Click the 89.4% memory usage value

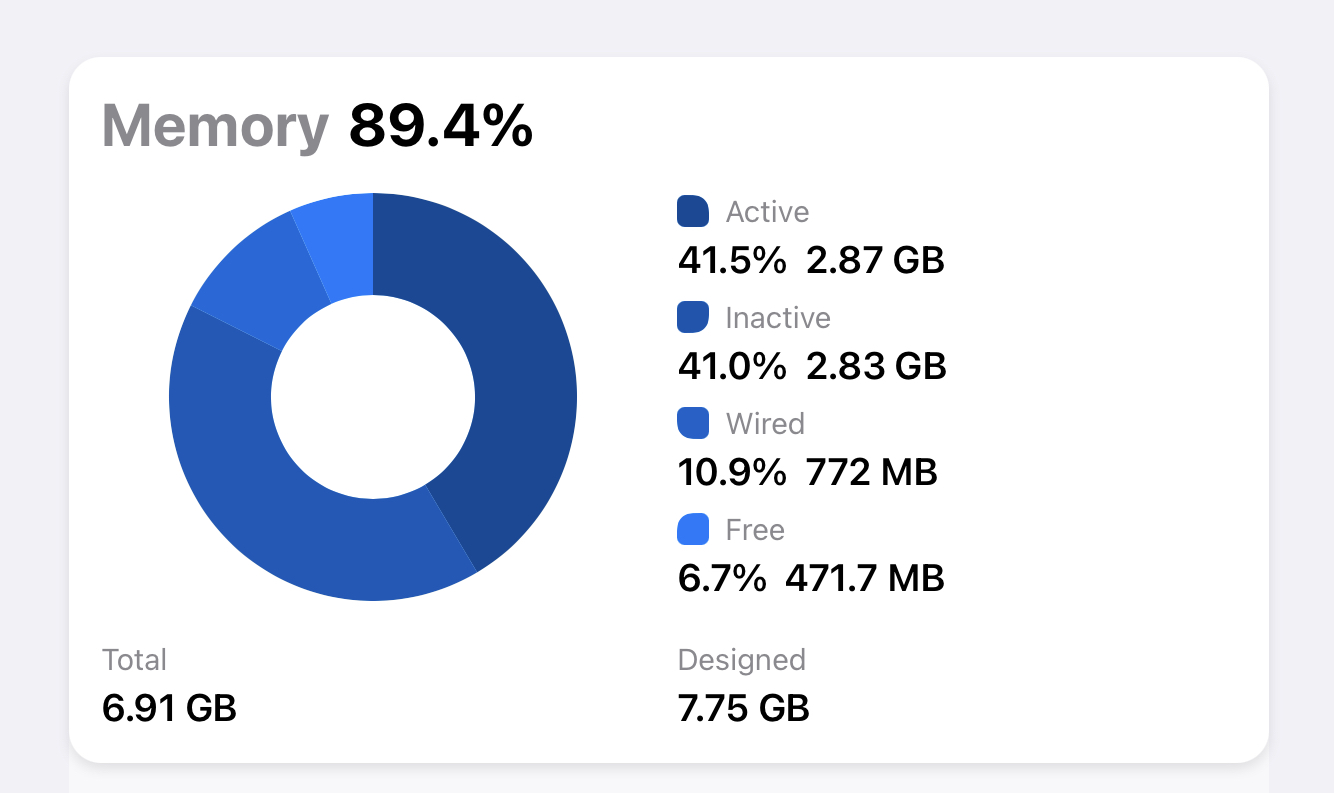click(440, 127)
